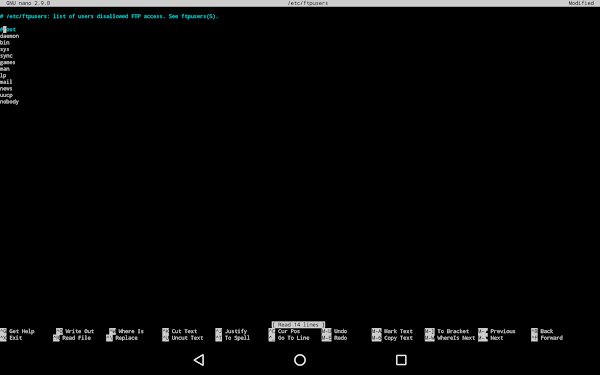The height and width of the screenshot is (375, 600).
Task: Place cursor on the 'games' line
Action: point(8,62)
